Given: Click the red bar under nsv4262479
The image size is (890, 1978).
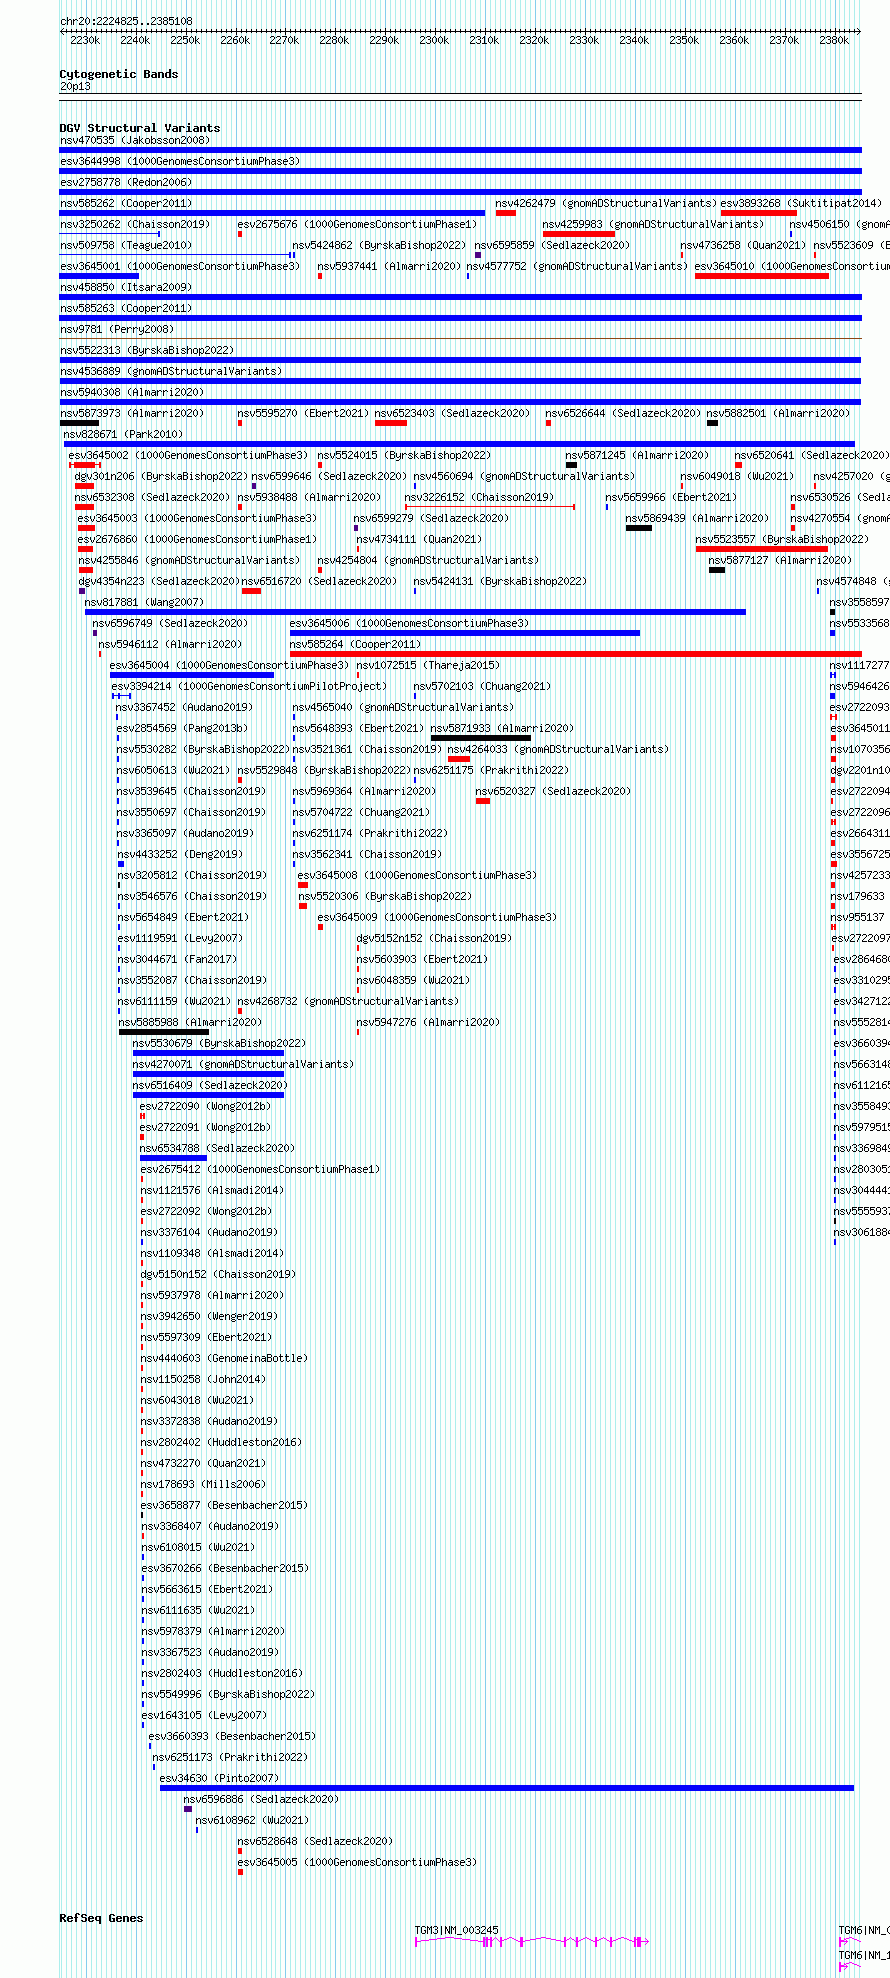Looking at the screenshot, I should pyautogui.click(x=506, y=213).
